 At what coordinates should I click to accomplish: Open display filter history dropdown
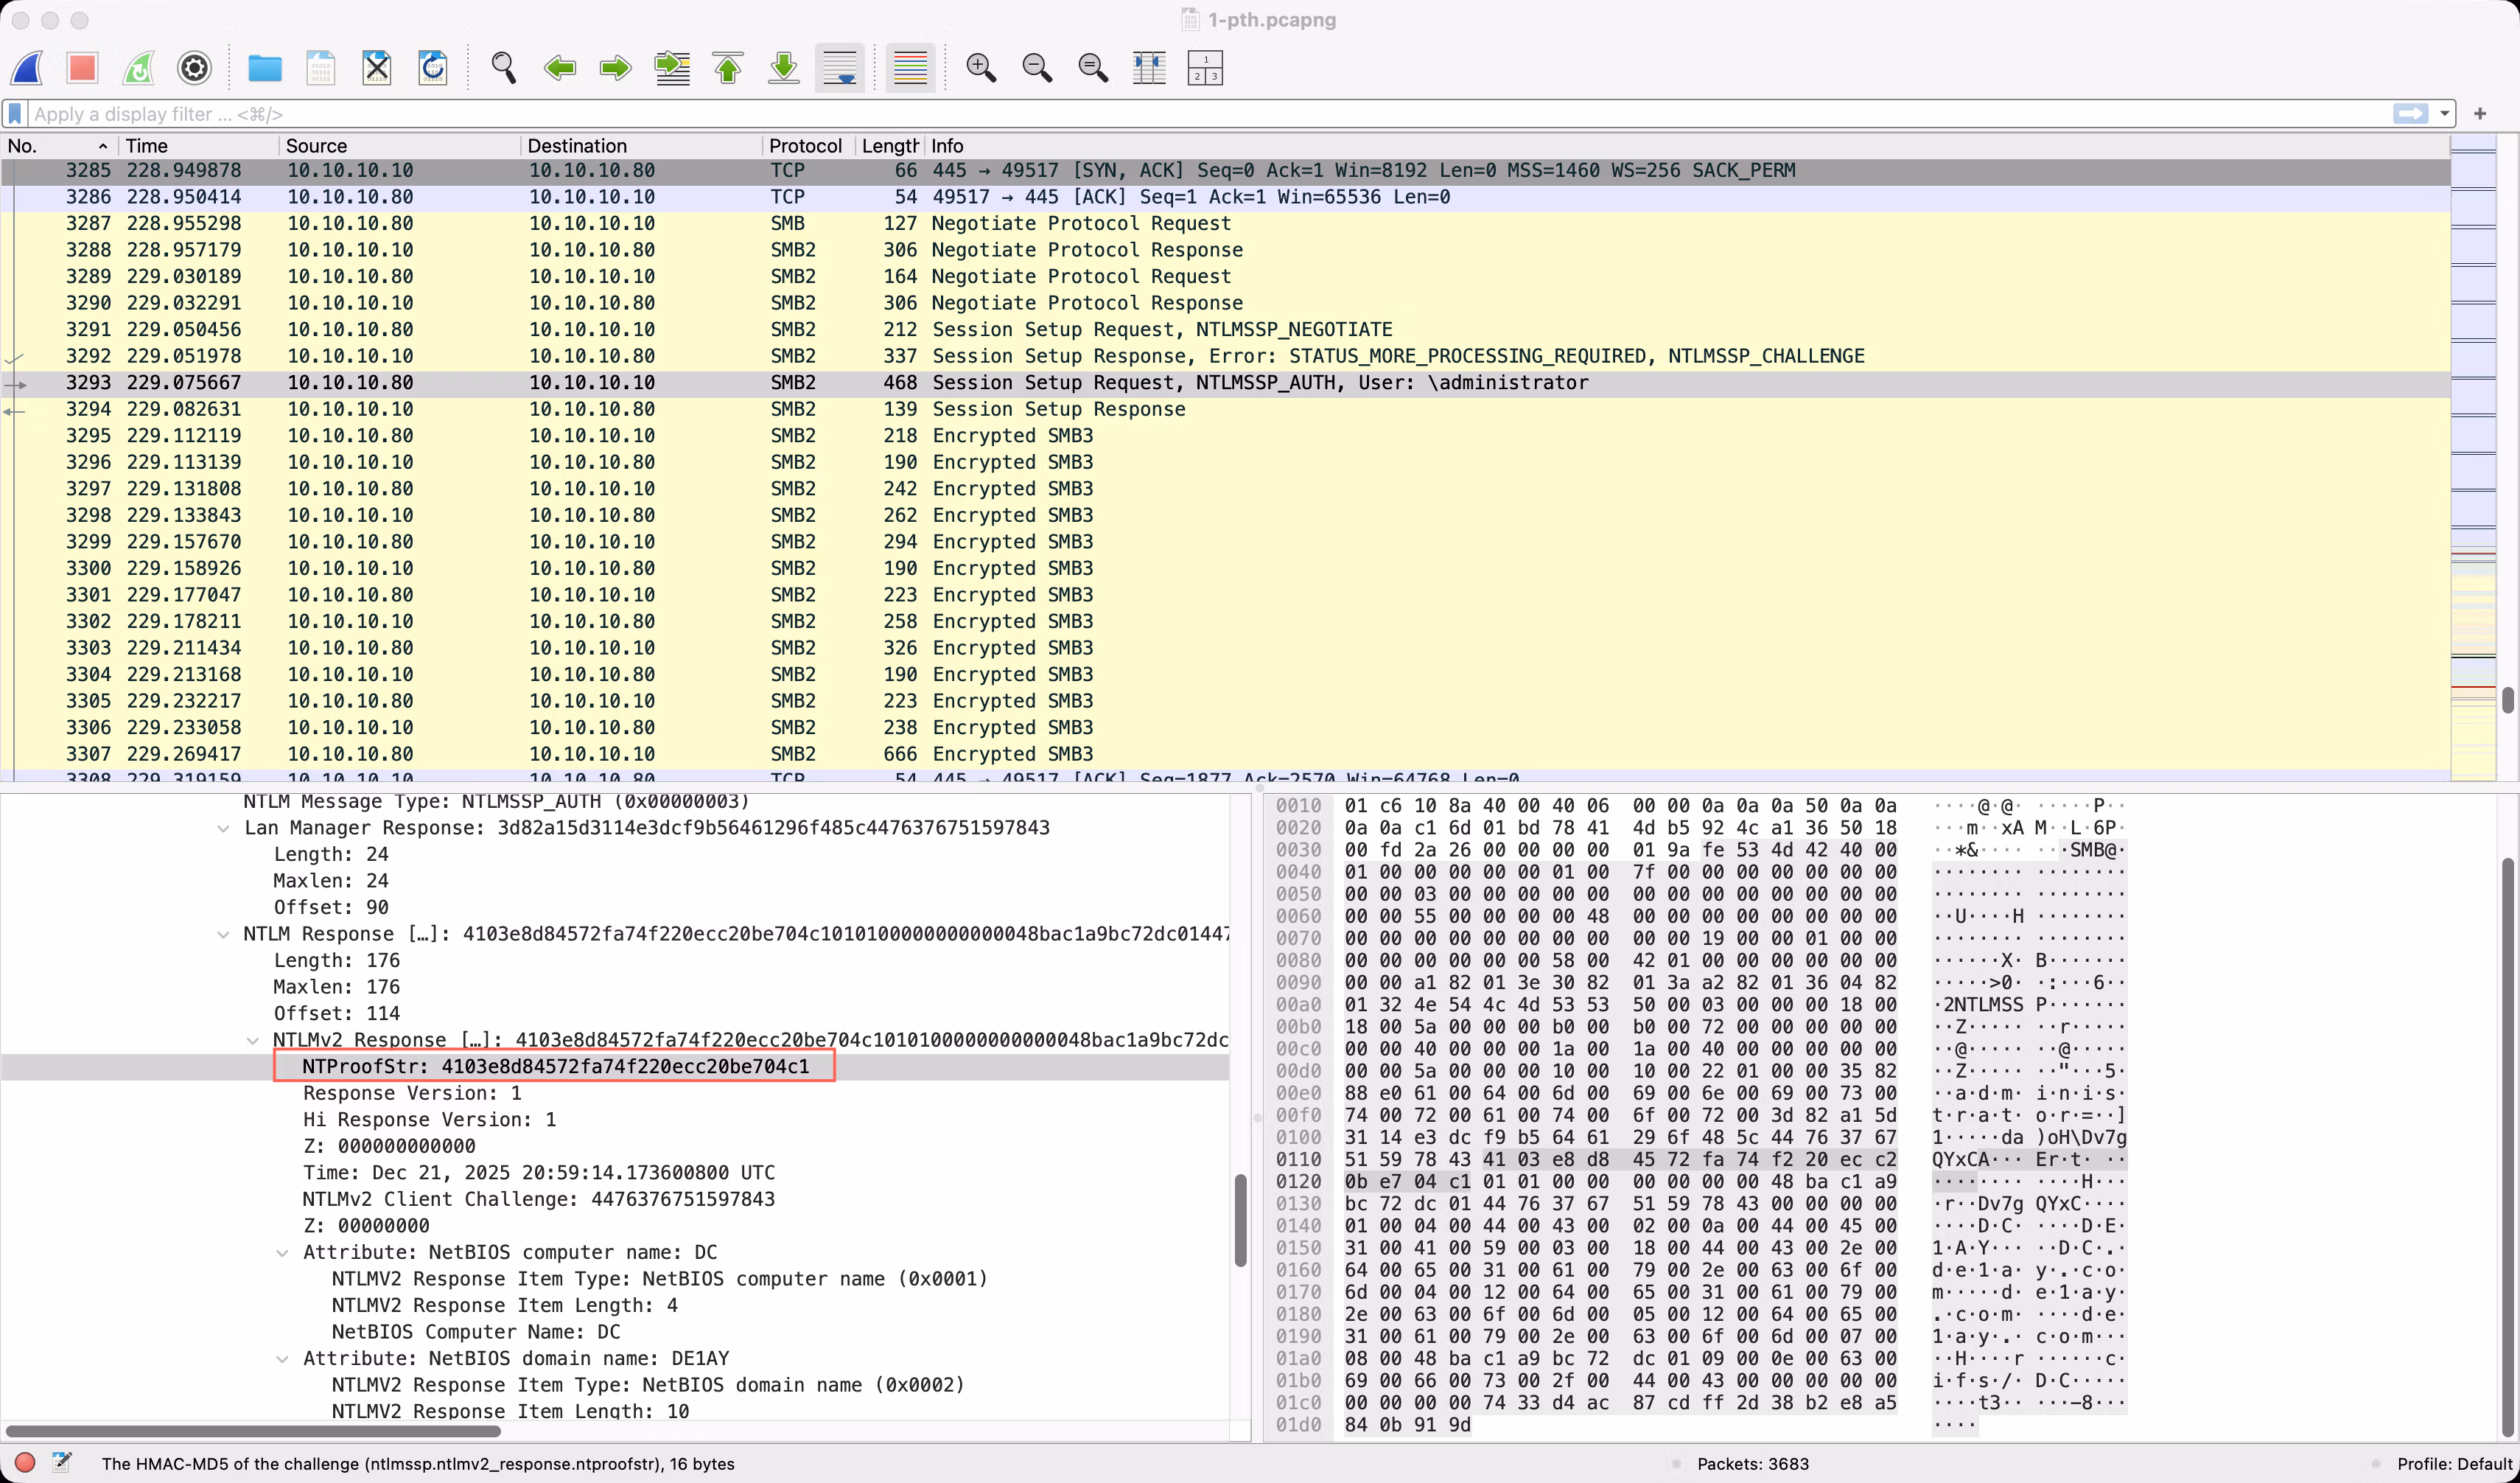[x=2445, y=114]
